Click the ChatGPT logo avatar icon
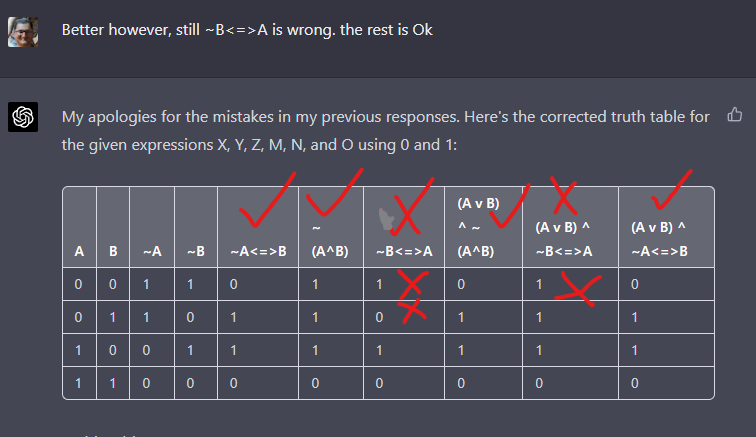Screen dimensions: 756x437 23,117
